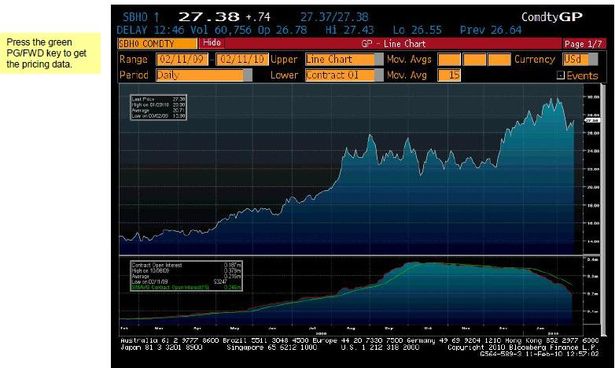This screenshot has height=368, width=615.
Task: Click the Prev 26.64 value
Action: pos(491,30)
